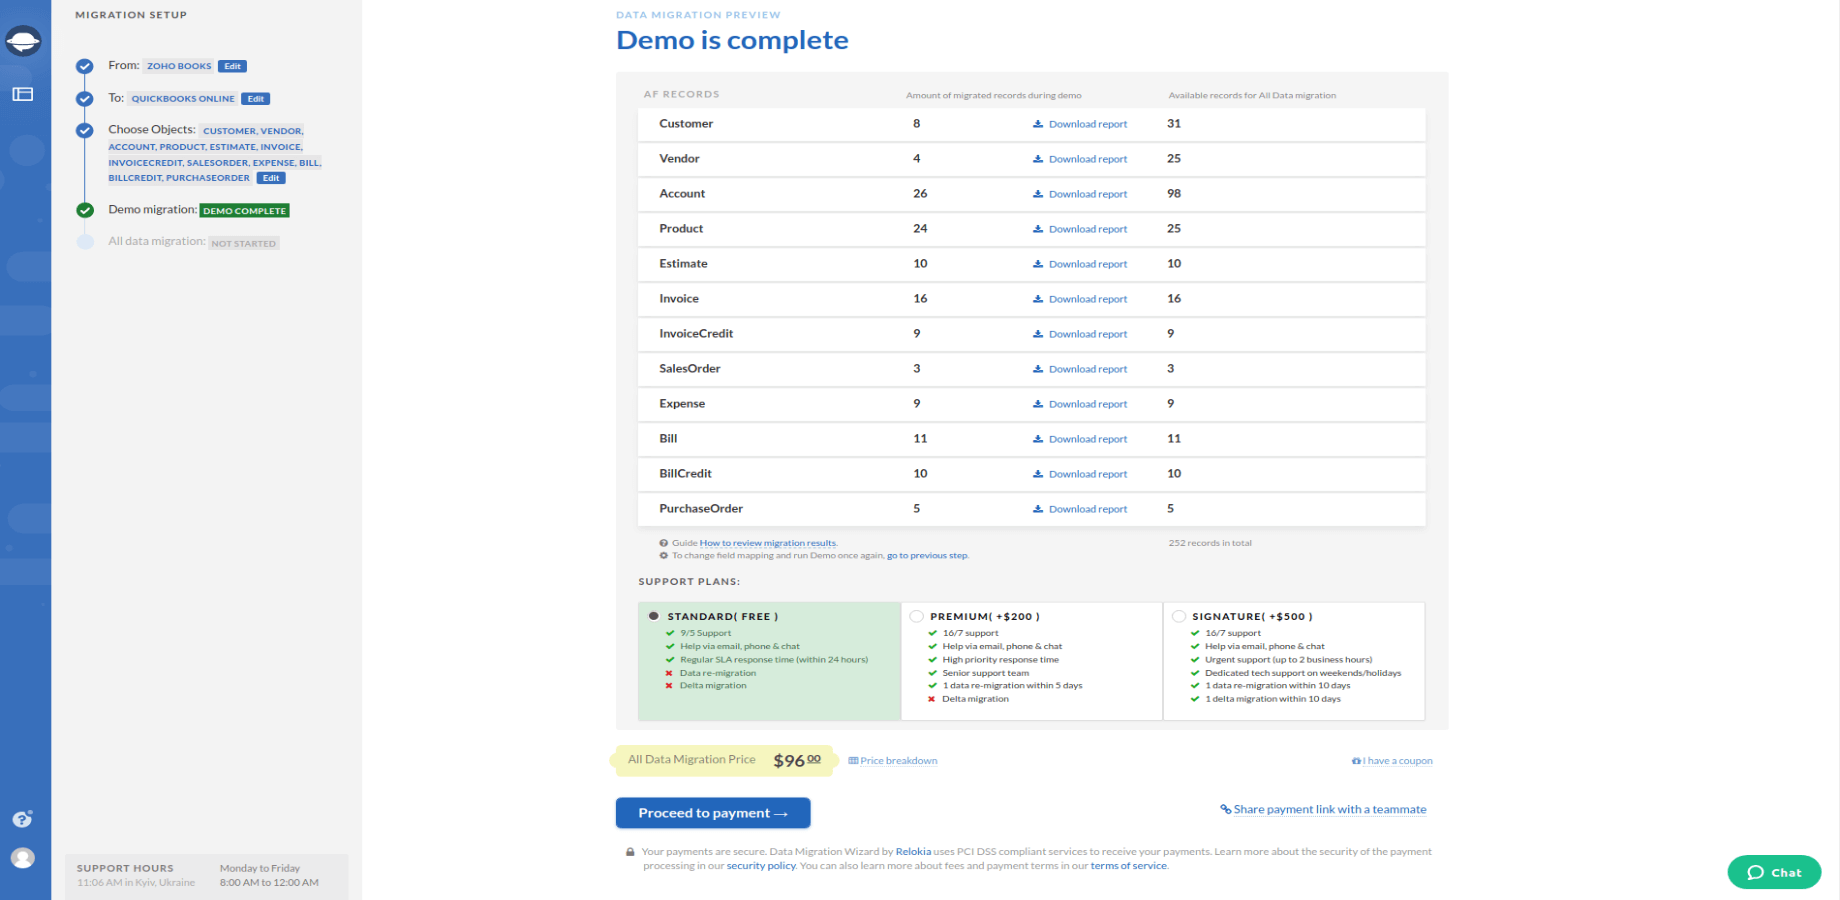This screenshot has width=1840, height=900.
Task: Download report for Vendor records
Action: pyautogui.click(x=1088, y=159)
